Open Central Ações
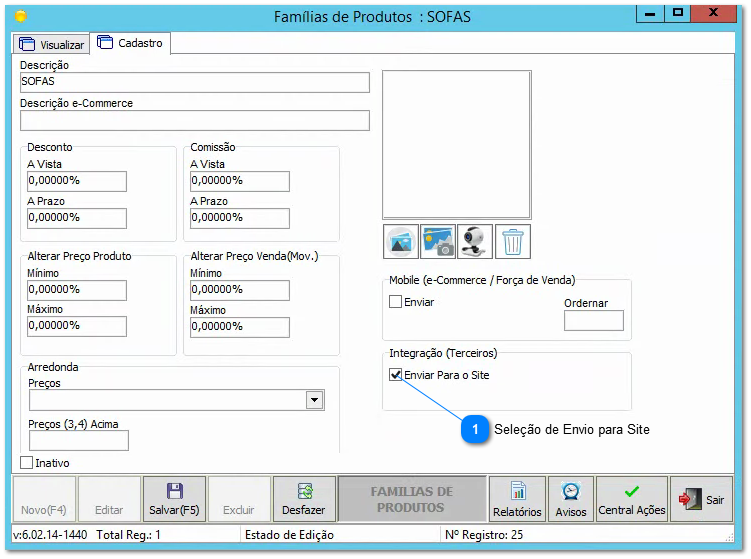The image size is (751, 559). tap(632, 499)
